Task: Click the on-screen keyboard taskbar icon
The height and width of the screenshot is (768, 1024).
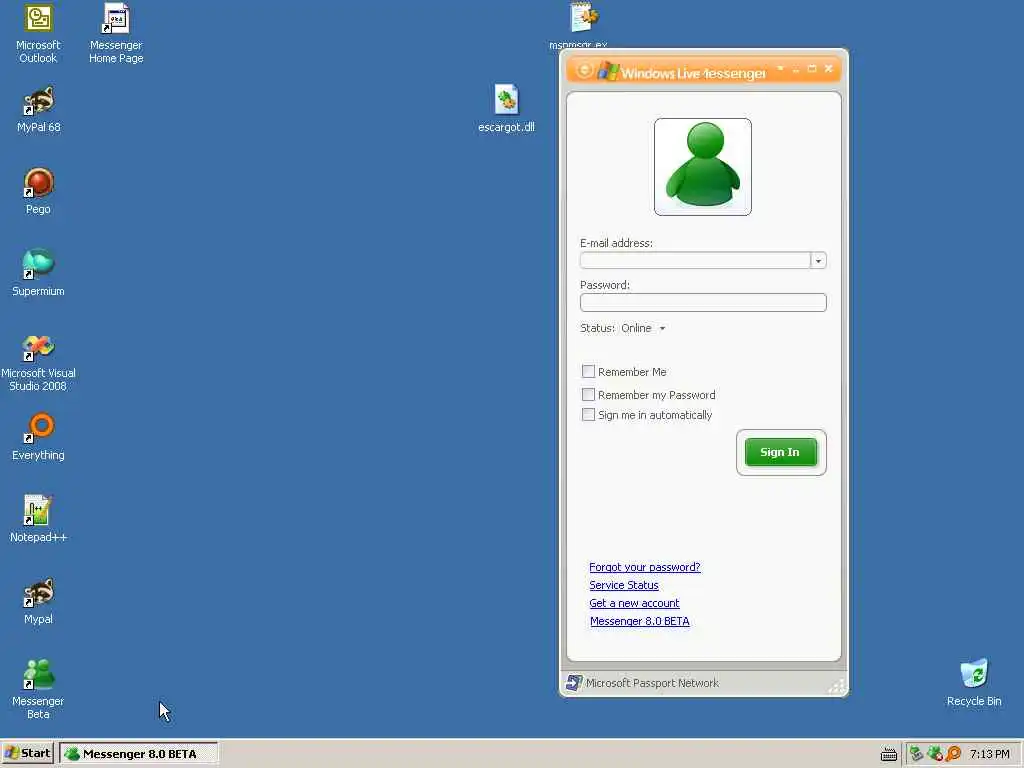Action: 889,754
